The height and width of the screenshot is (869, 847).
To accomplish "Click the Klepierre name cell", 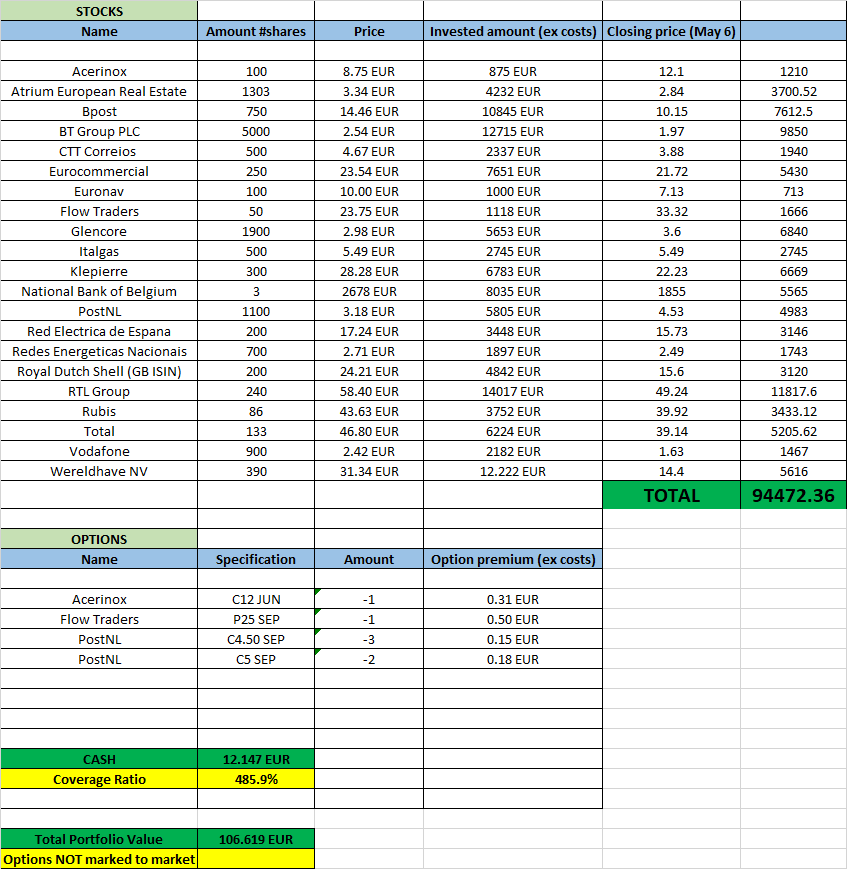I will (x=99, y=270).
